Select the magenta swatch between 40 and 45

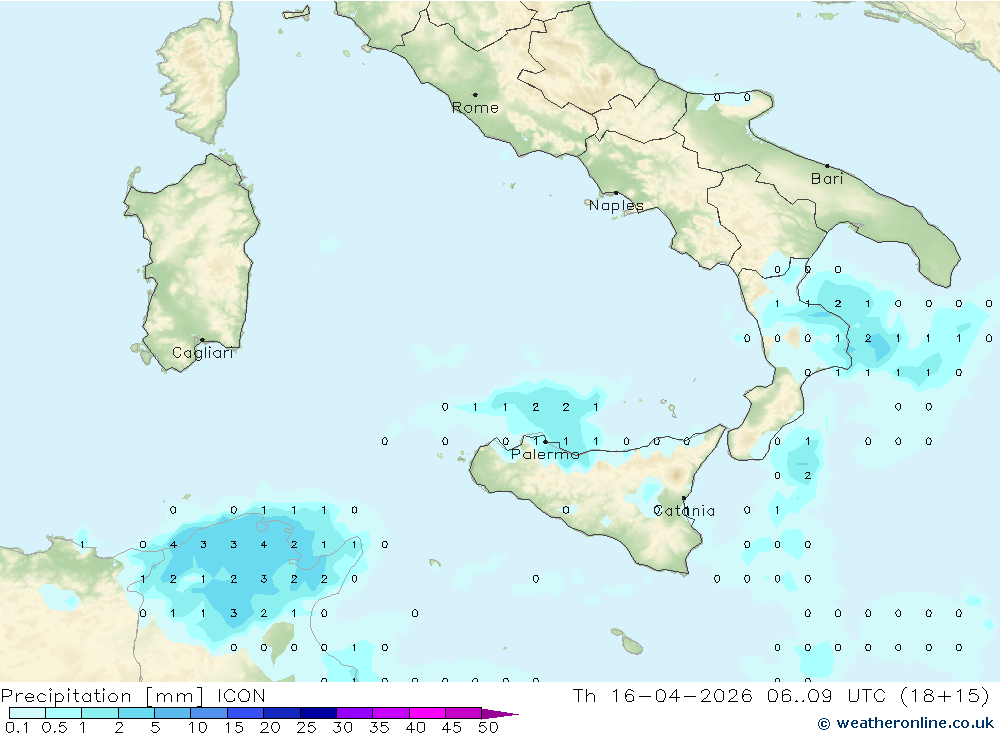click(x=427, y=713)
